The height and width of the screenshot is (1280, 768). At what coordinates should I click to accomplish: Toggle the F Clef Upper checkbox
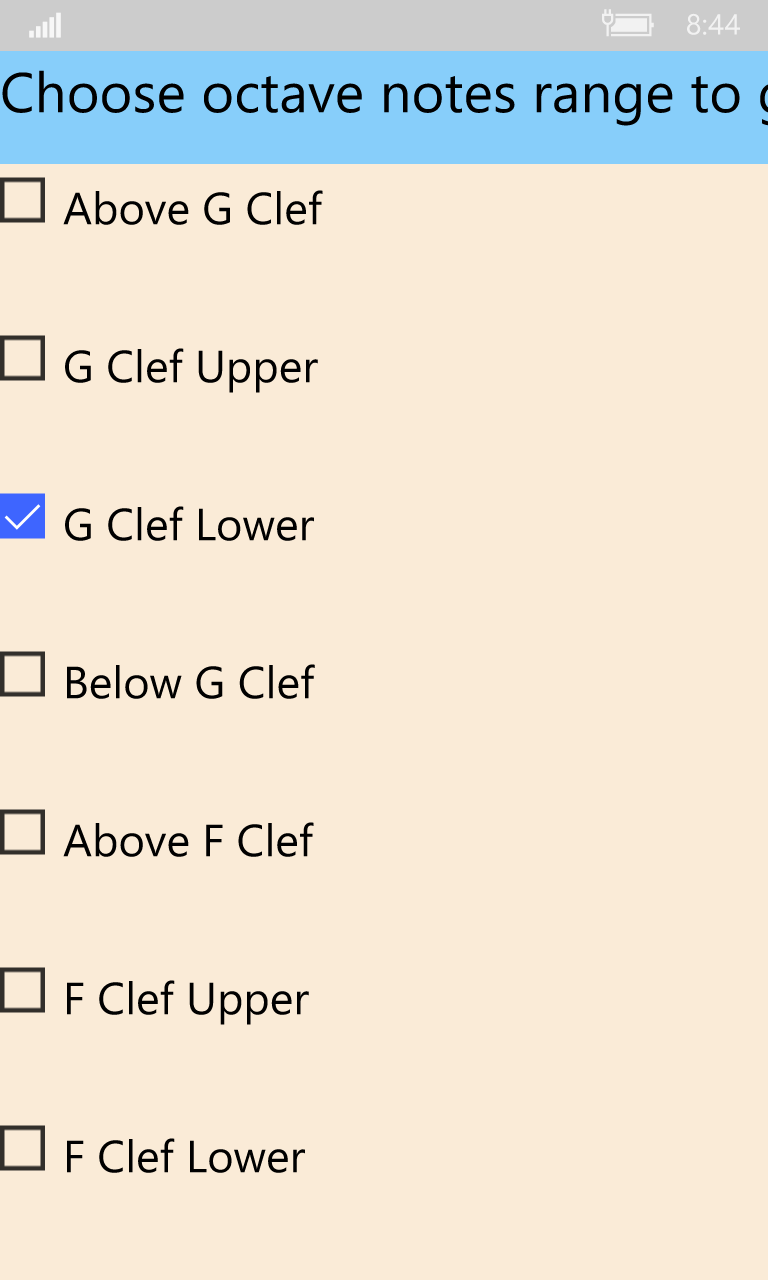tap(22, 991)
